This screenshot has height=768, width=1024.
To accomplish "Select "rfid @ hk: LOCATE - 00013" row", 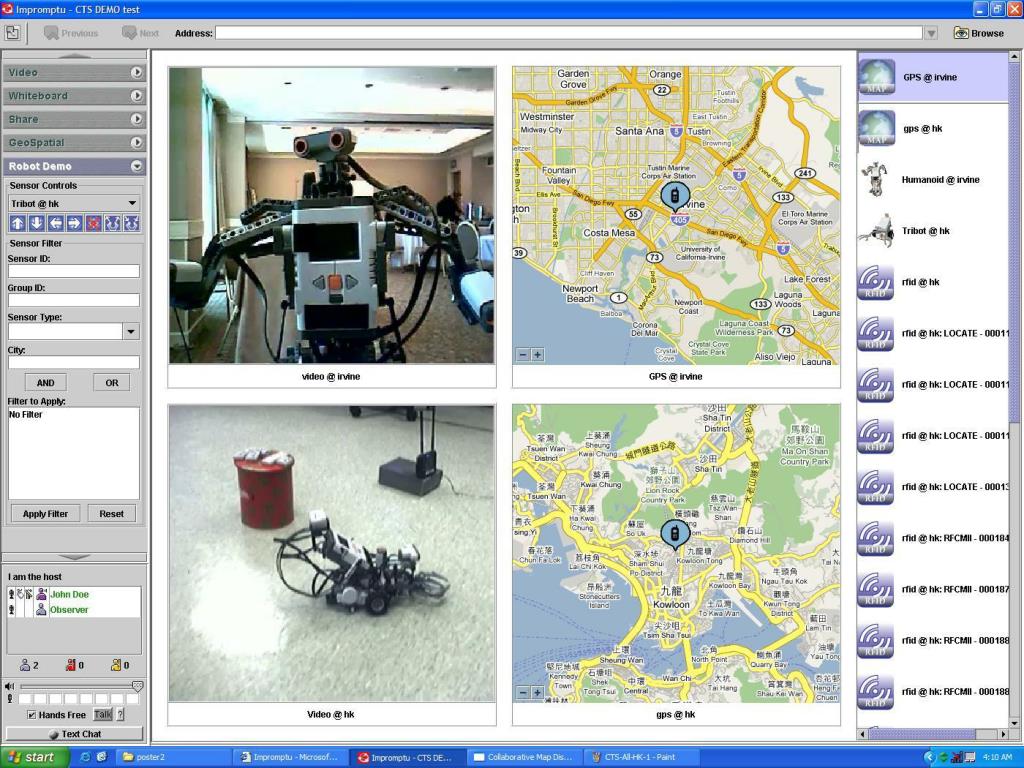I will [934, 487].
